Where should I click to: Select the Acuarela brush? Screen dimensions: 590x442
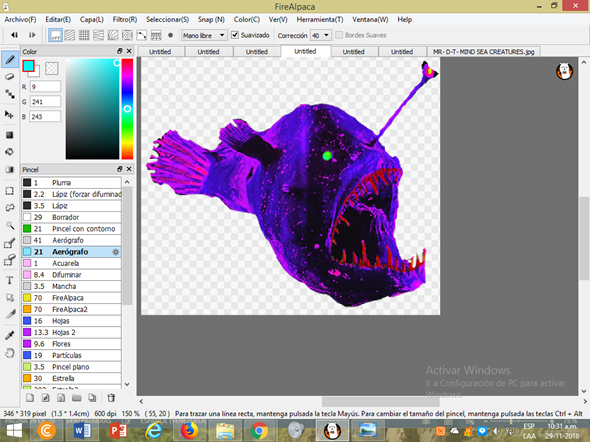[x=71, y=263]
